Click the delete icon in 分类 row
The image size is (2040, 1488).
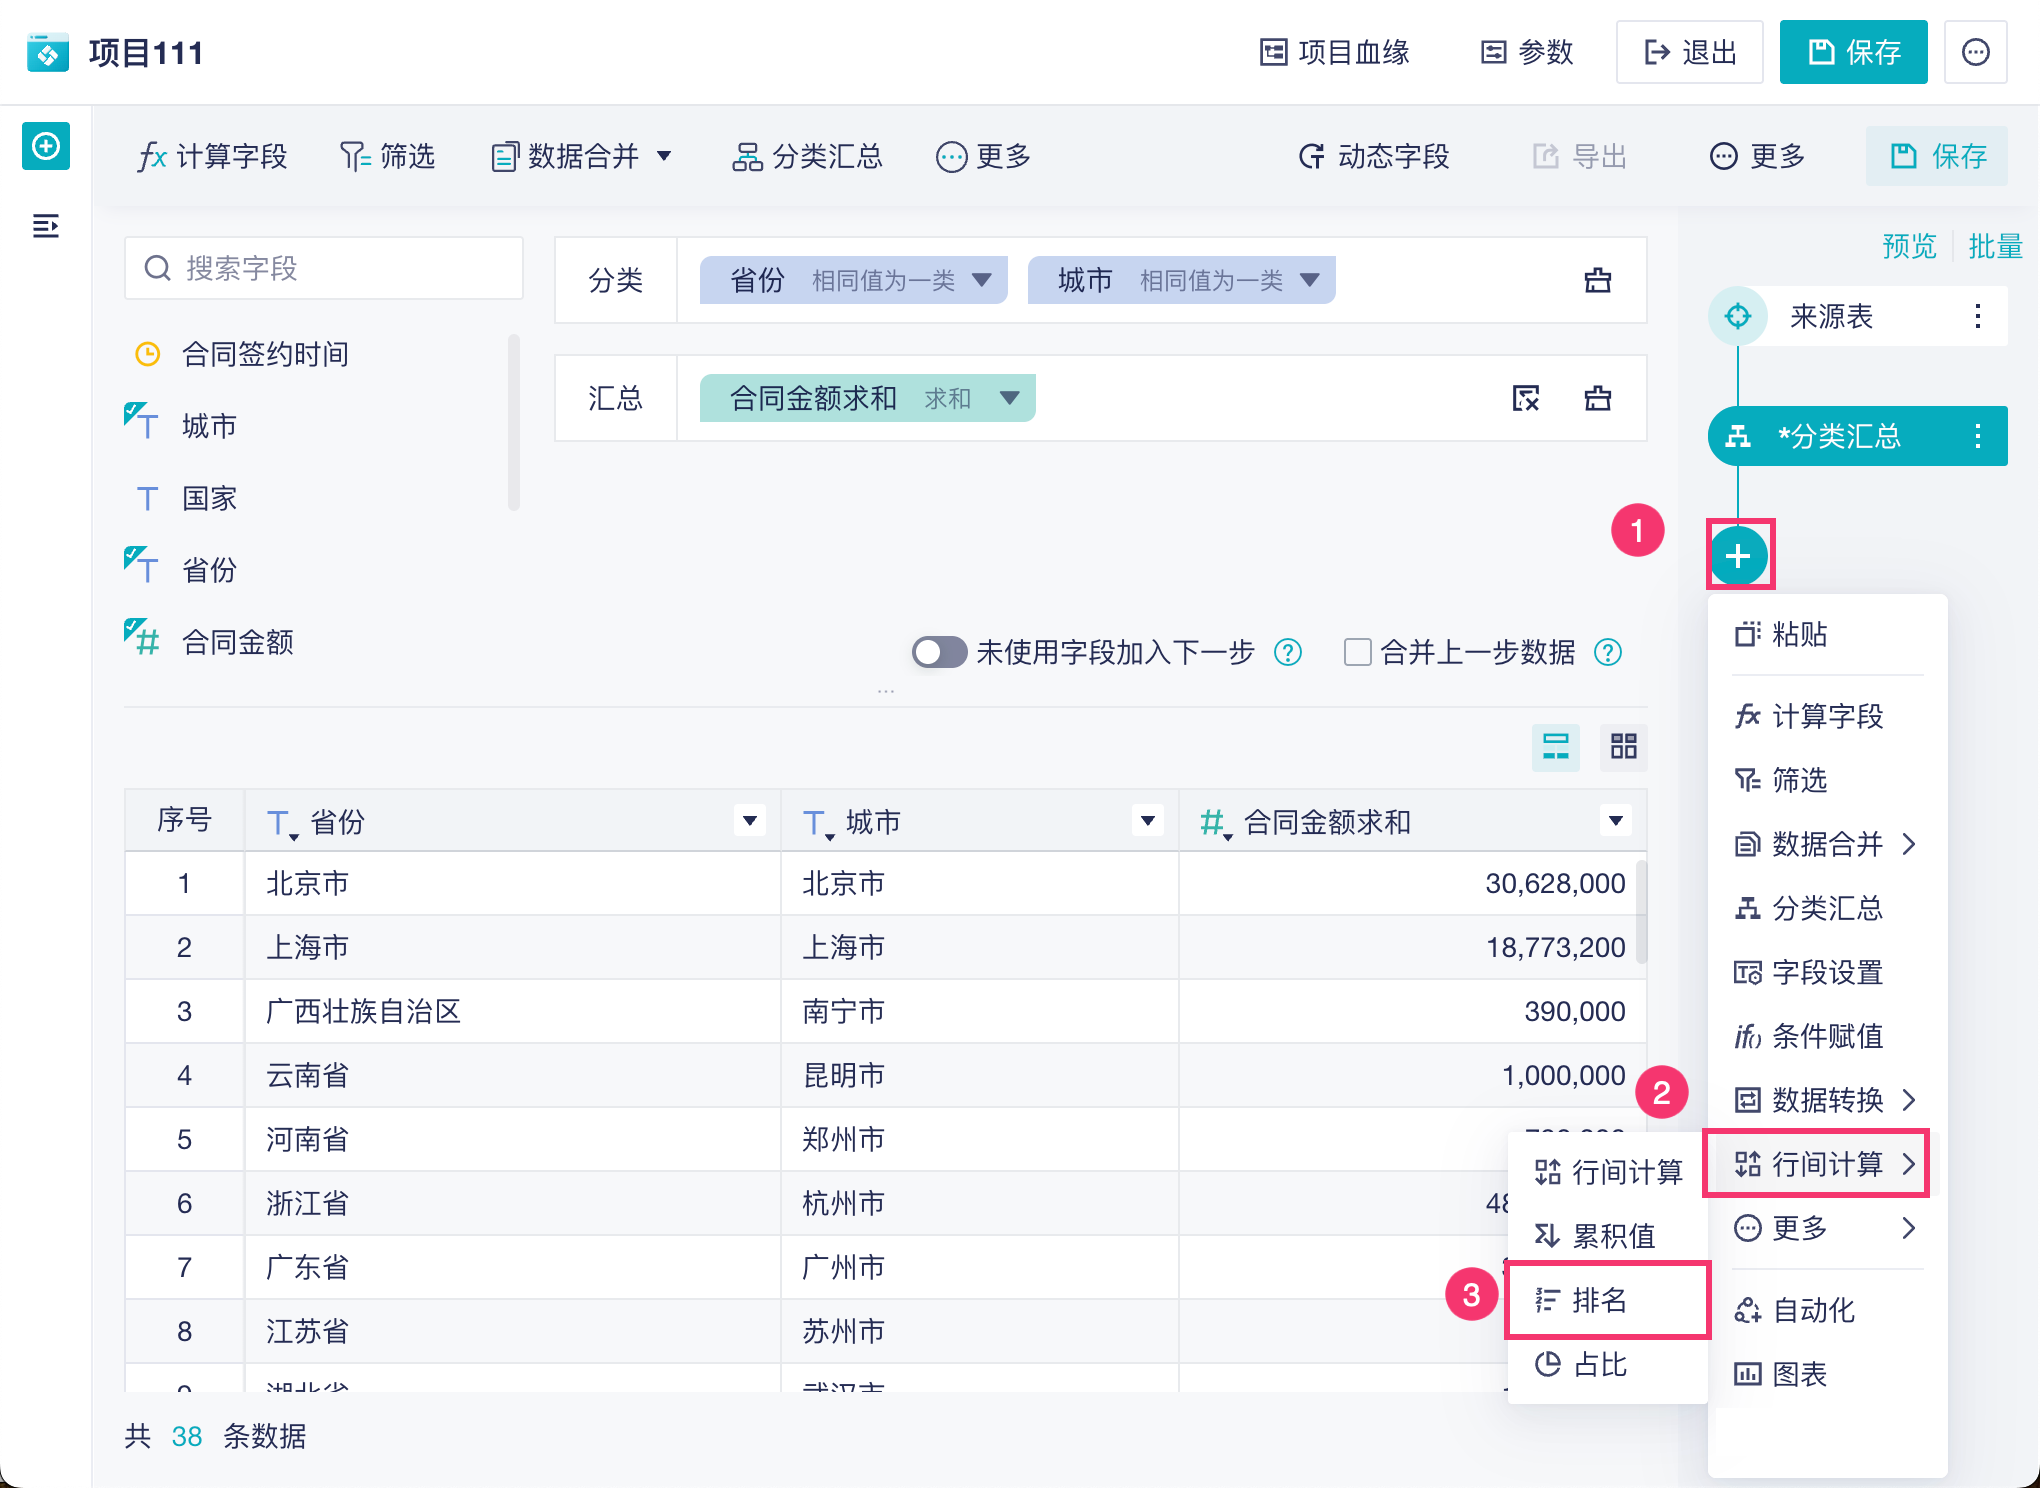pos(1597,280)
